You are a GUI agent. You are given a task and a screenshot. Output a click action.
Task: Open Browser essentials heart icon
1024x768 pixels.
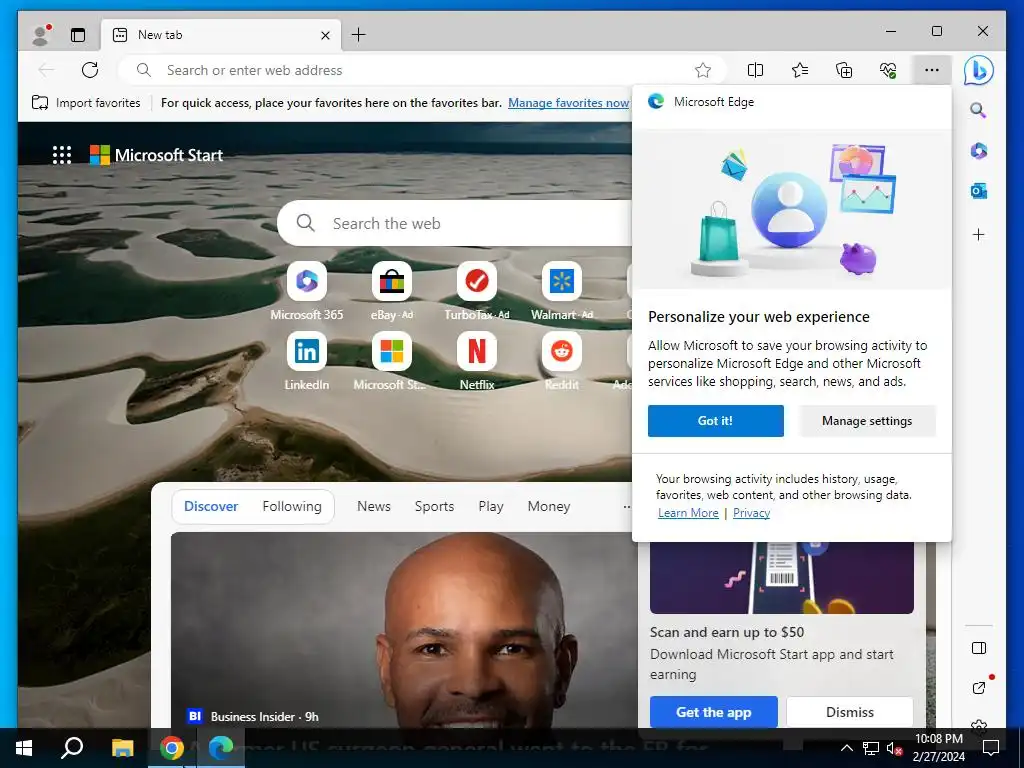pyautogui.click(x=888, y=70)
